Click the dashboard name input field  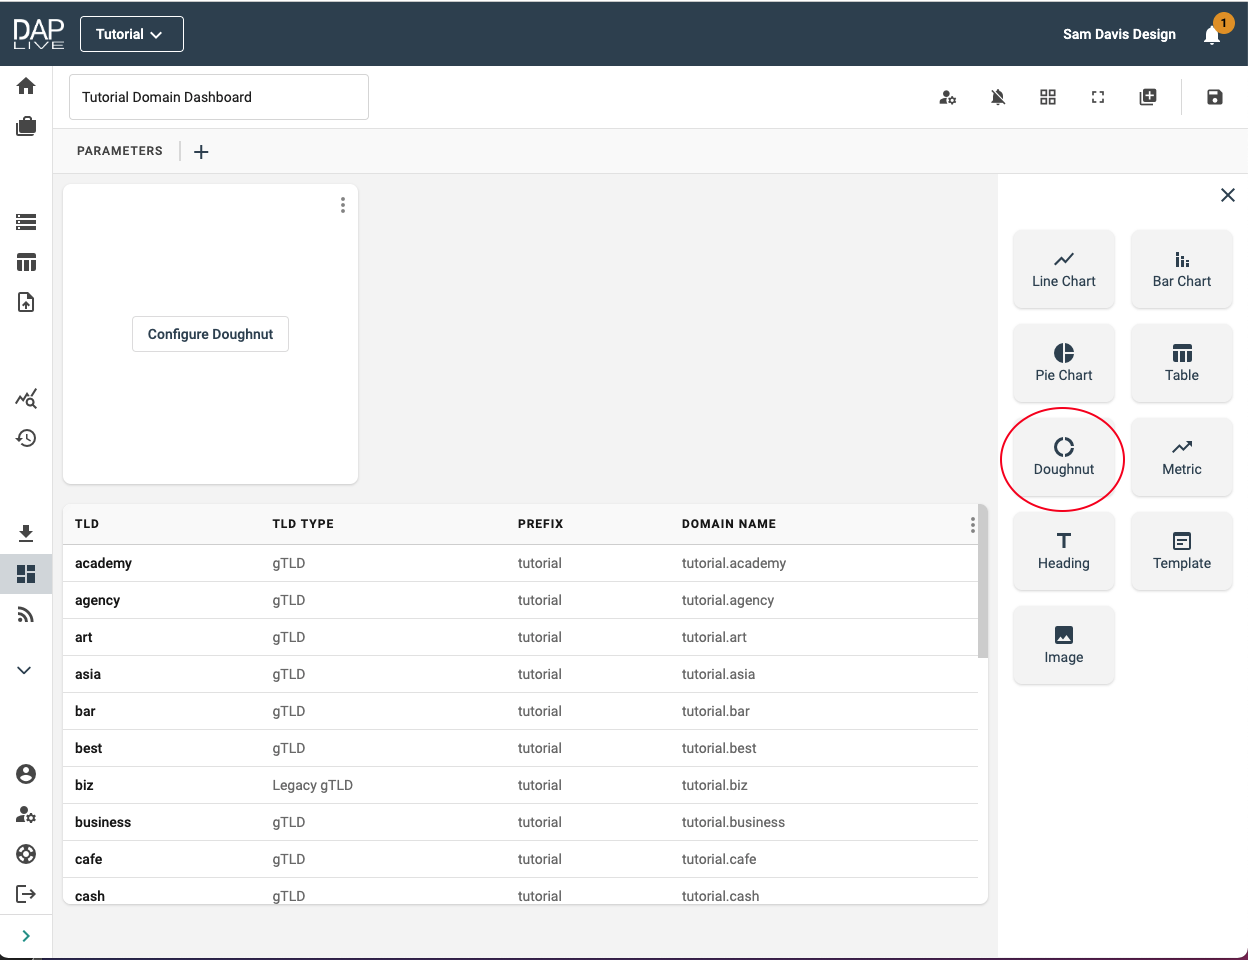click(x=218, y=97)
